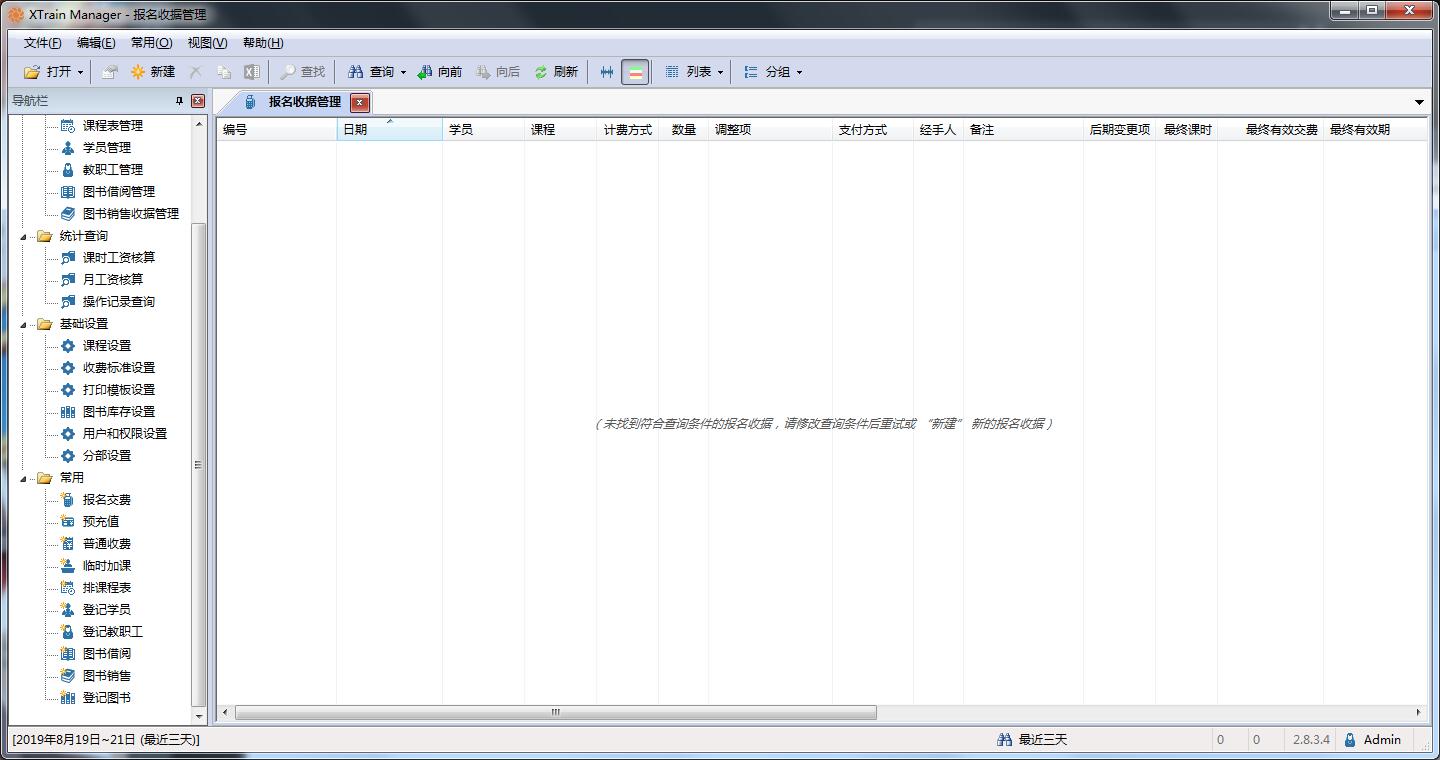This screenshot has height=760, width=1440.
Task: Close the 报名收据管理 tab
Action: [360, 102]
